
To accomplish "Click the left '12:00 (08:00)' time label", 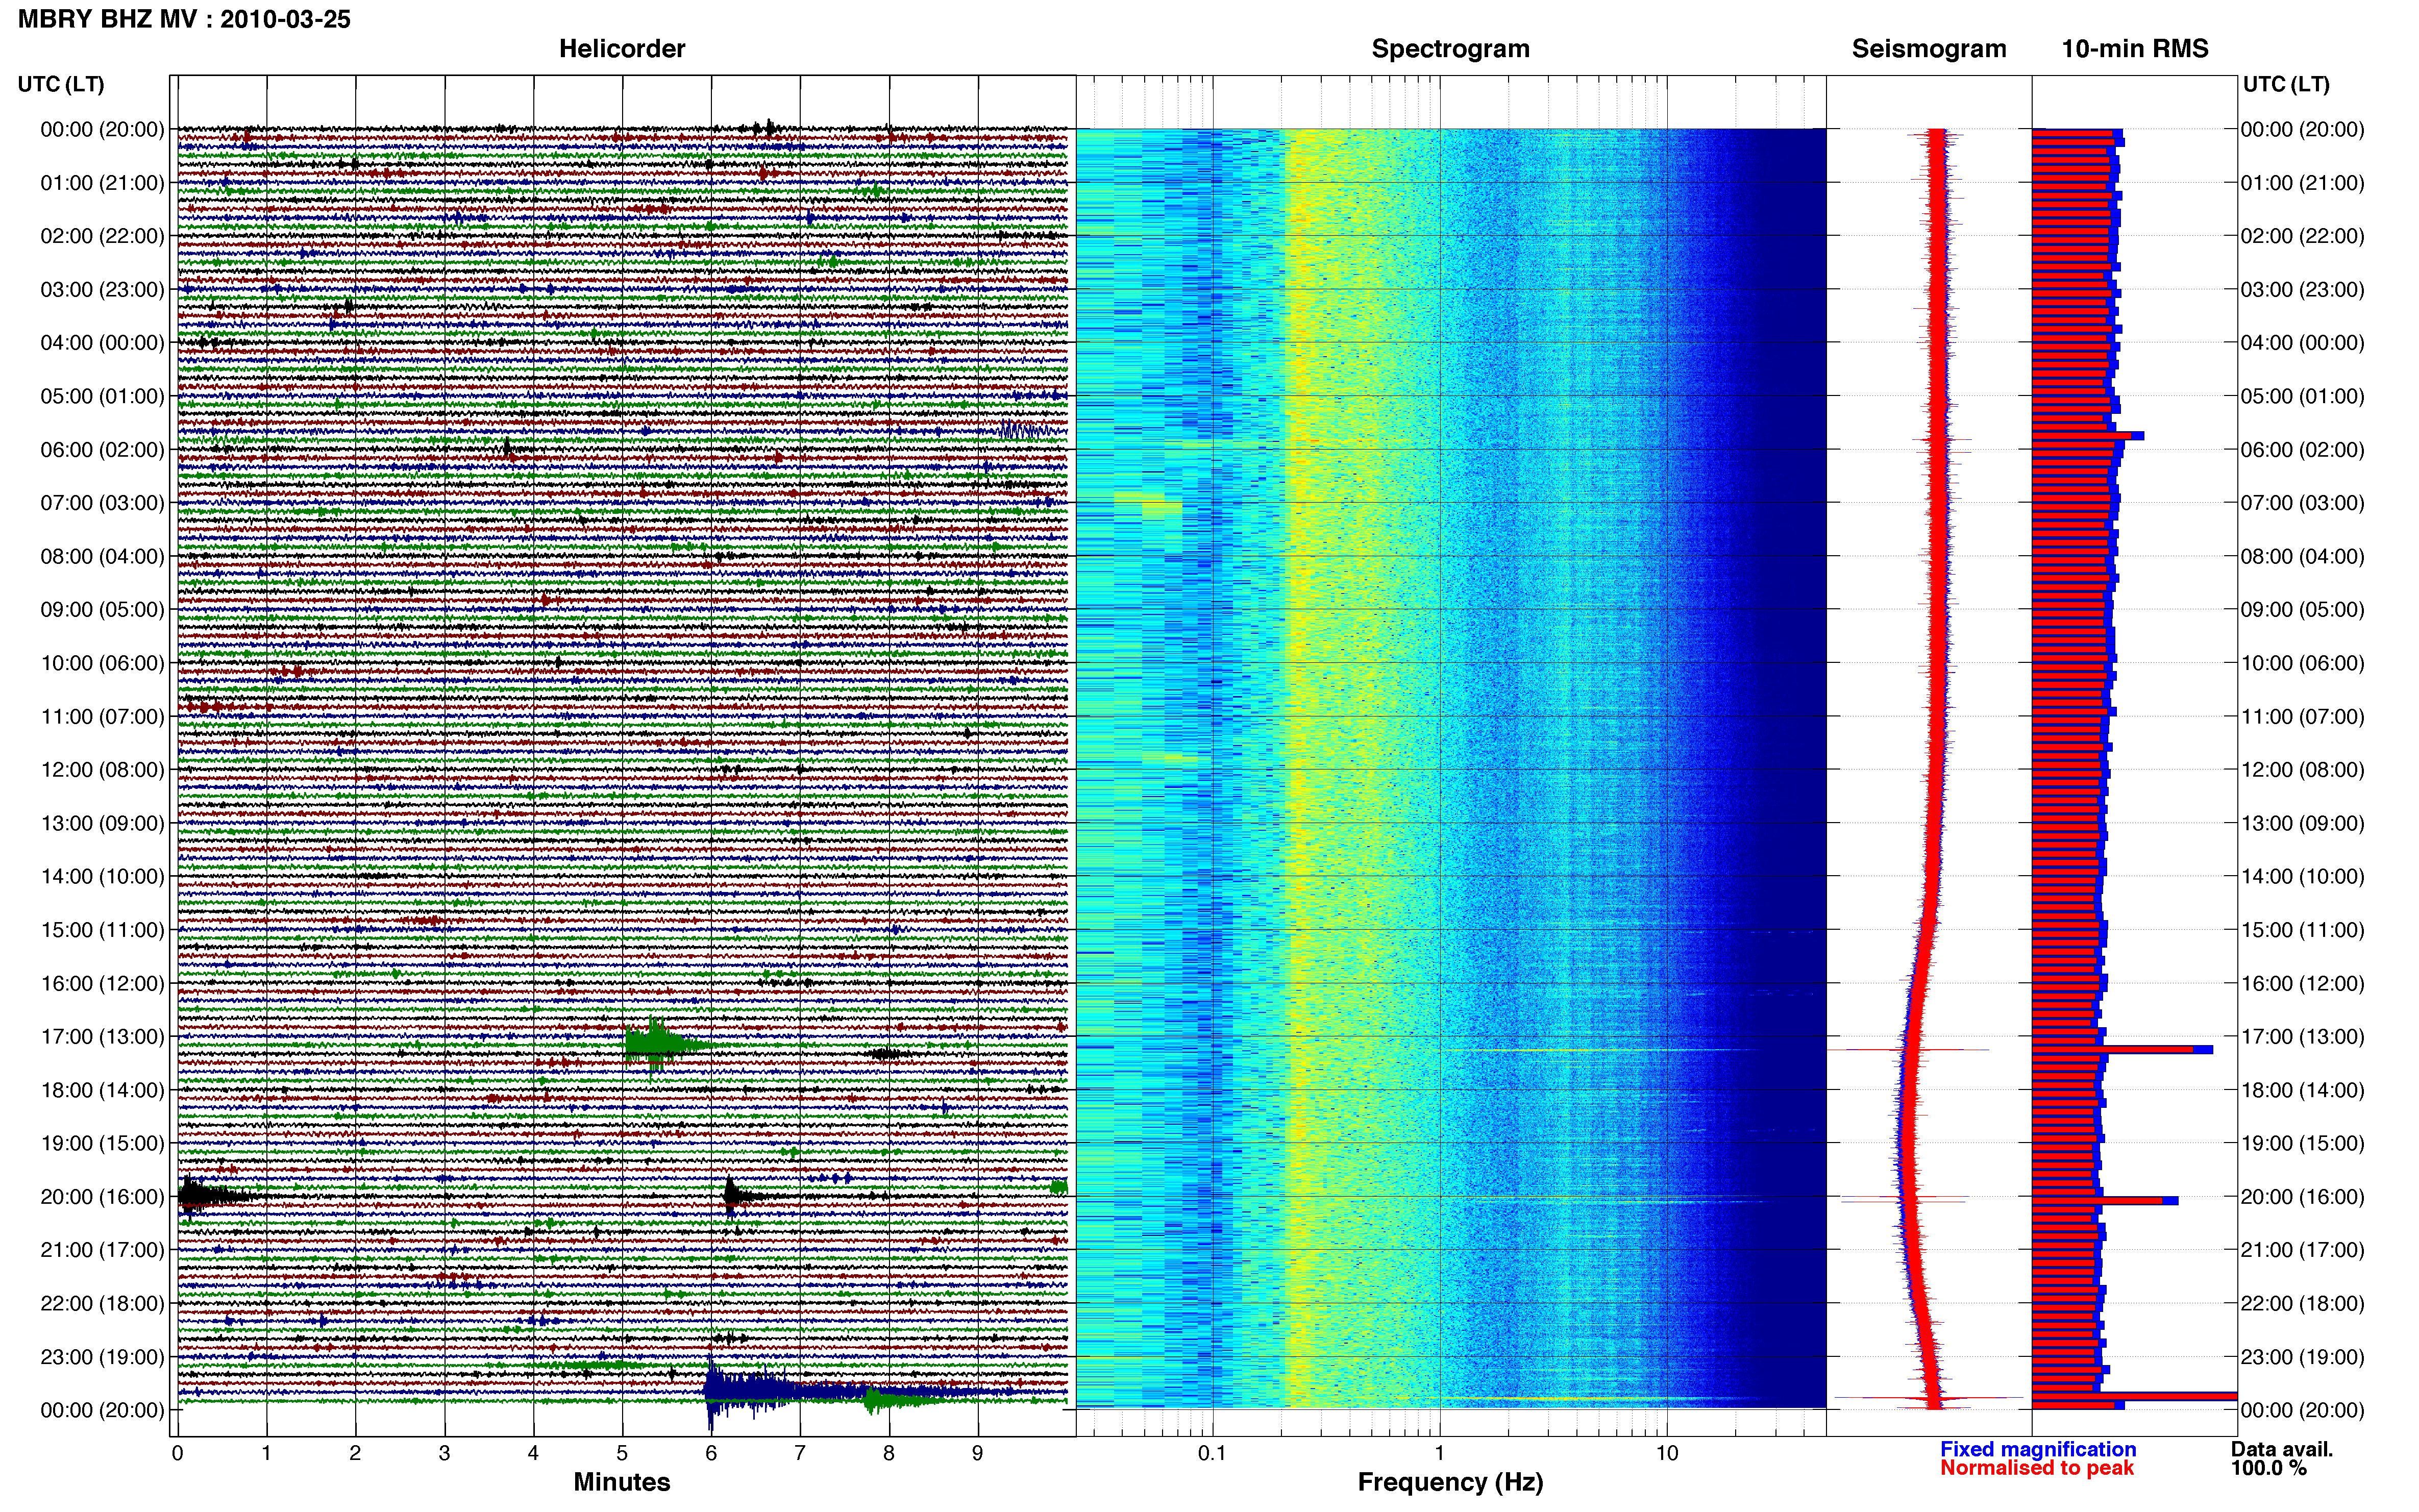I will [102, 770].
